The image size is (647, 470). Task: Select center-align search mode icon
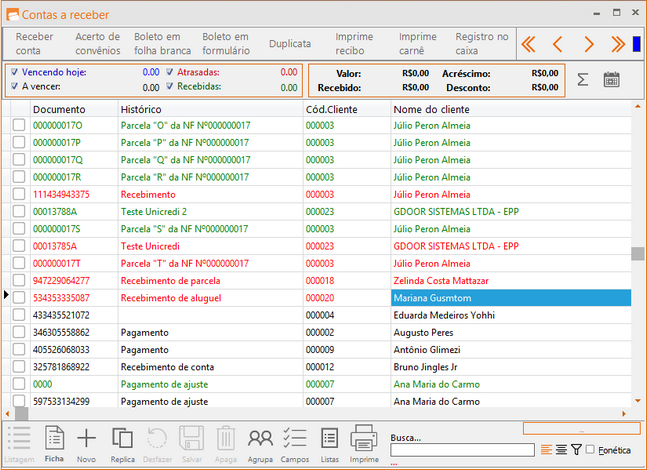coord(561,449)
